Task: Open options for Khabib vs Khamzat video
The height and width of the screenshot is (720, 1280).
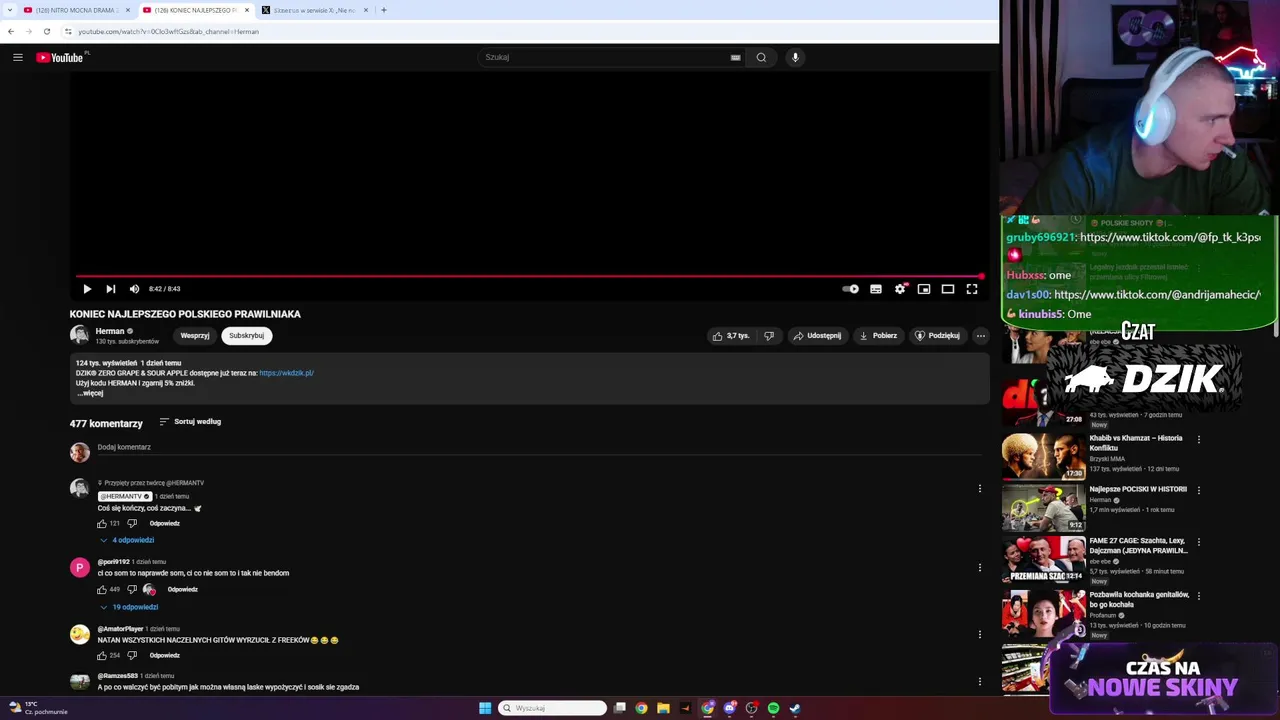Action: [1199, 439]
